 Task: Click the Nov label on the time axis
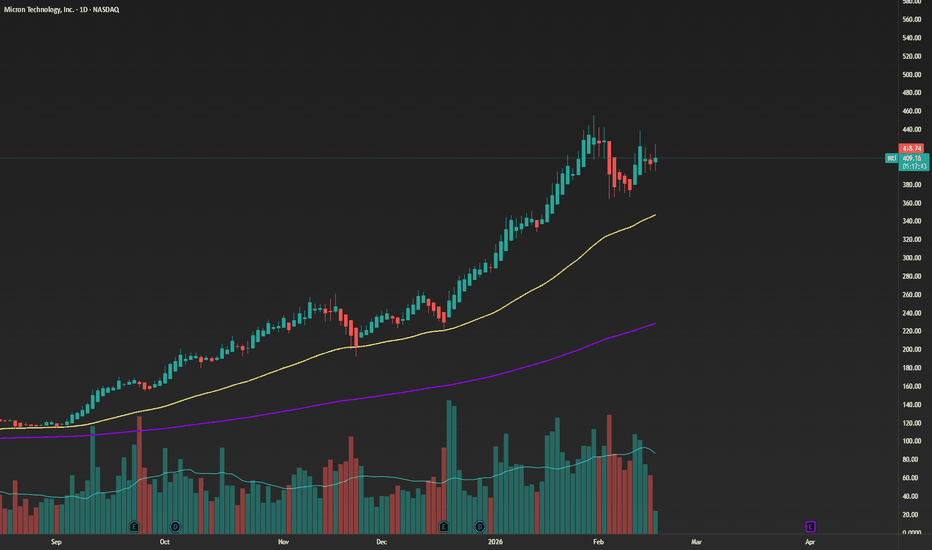[283, 541]
